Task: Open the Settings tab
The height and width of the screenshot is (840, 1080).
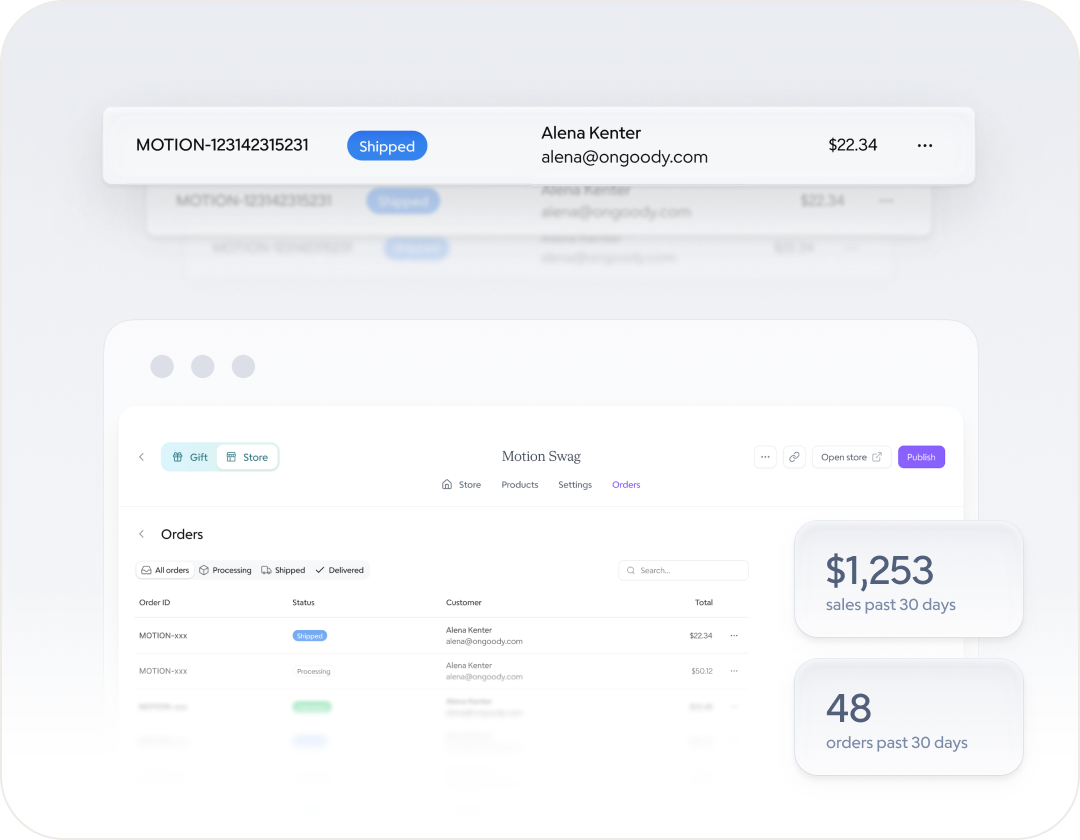Action: [x=575, y=485]
